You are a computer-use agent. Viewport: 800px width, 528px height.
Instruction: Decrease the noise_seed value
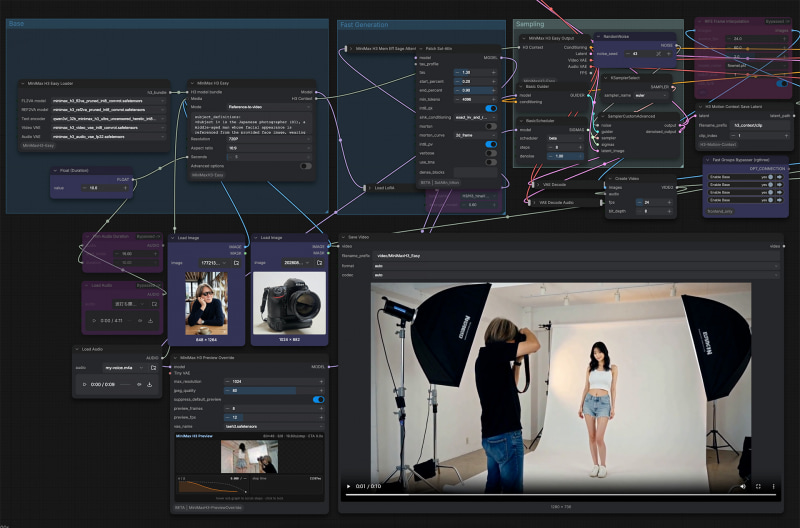(628, 54)
